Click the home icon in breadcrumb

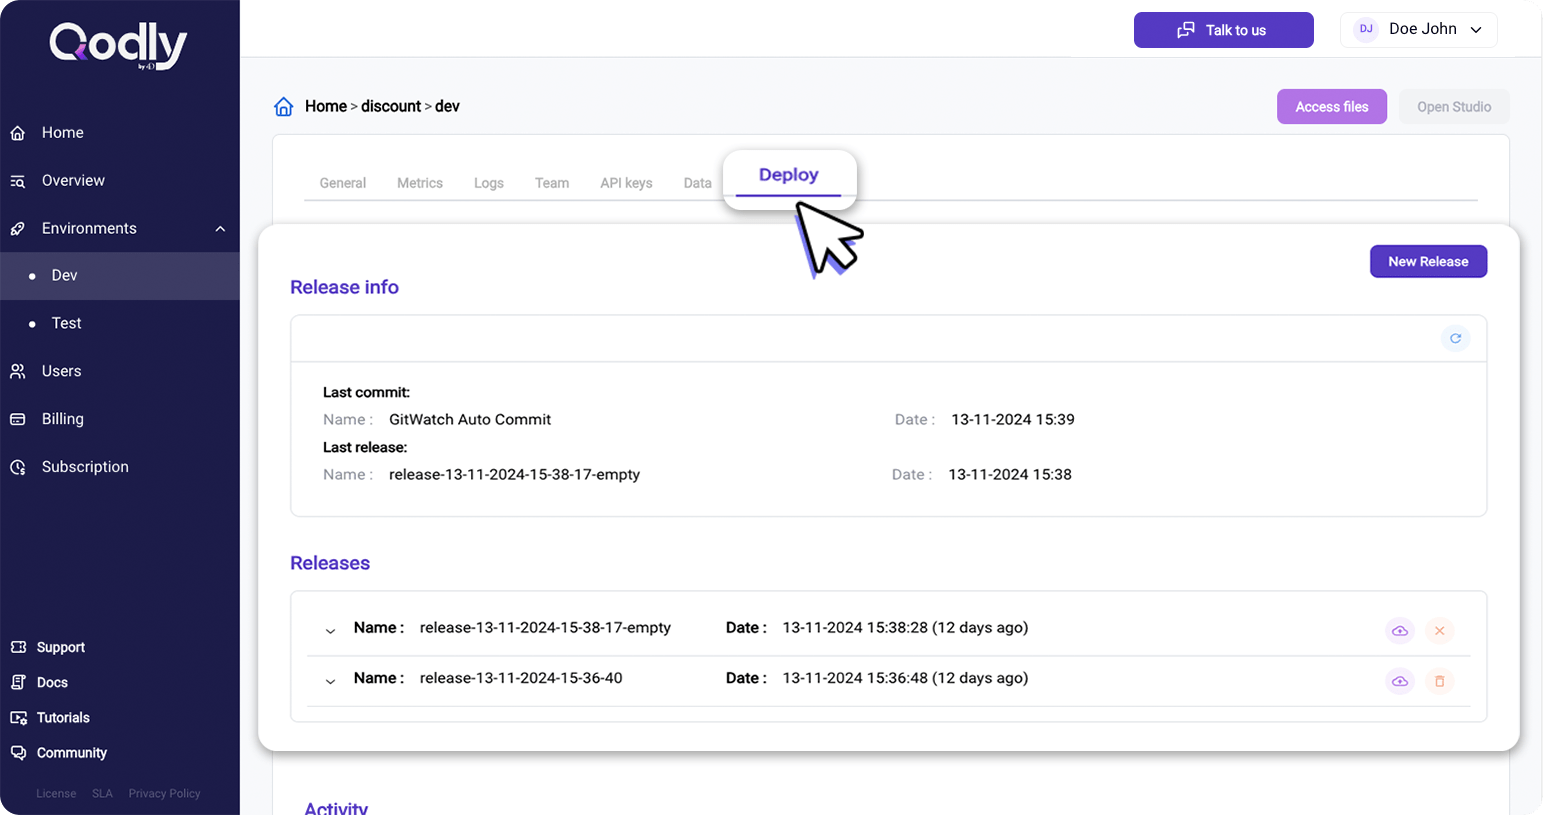tap(284, 107)
